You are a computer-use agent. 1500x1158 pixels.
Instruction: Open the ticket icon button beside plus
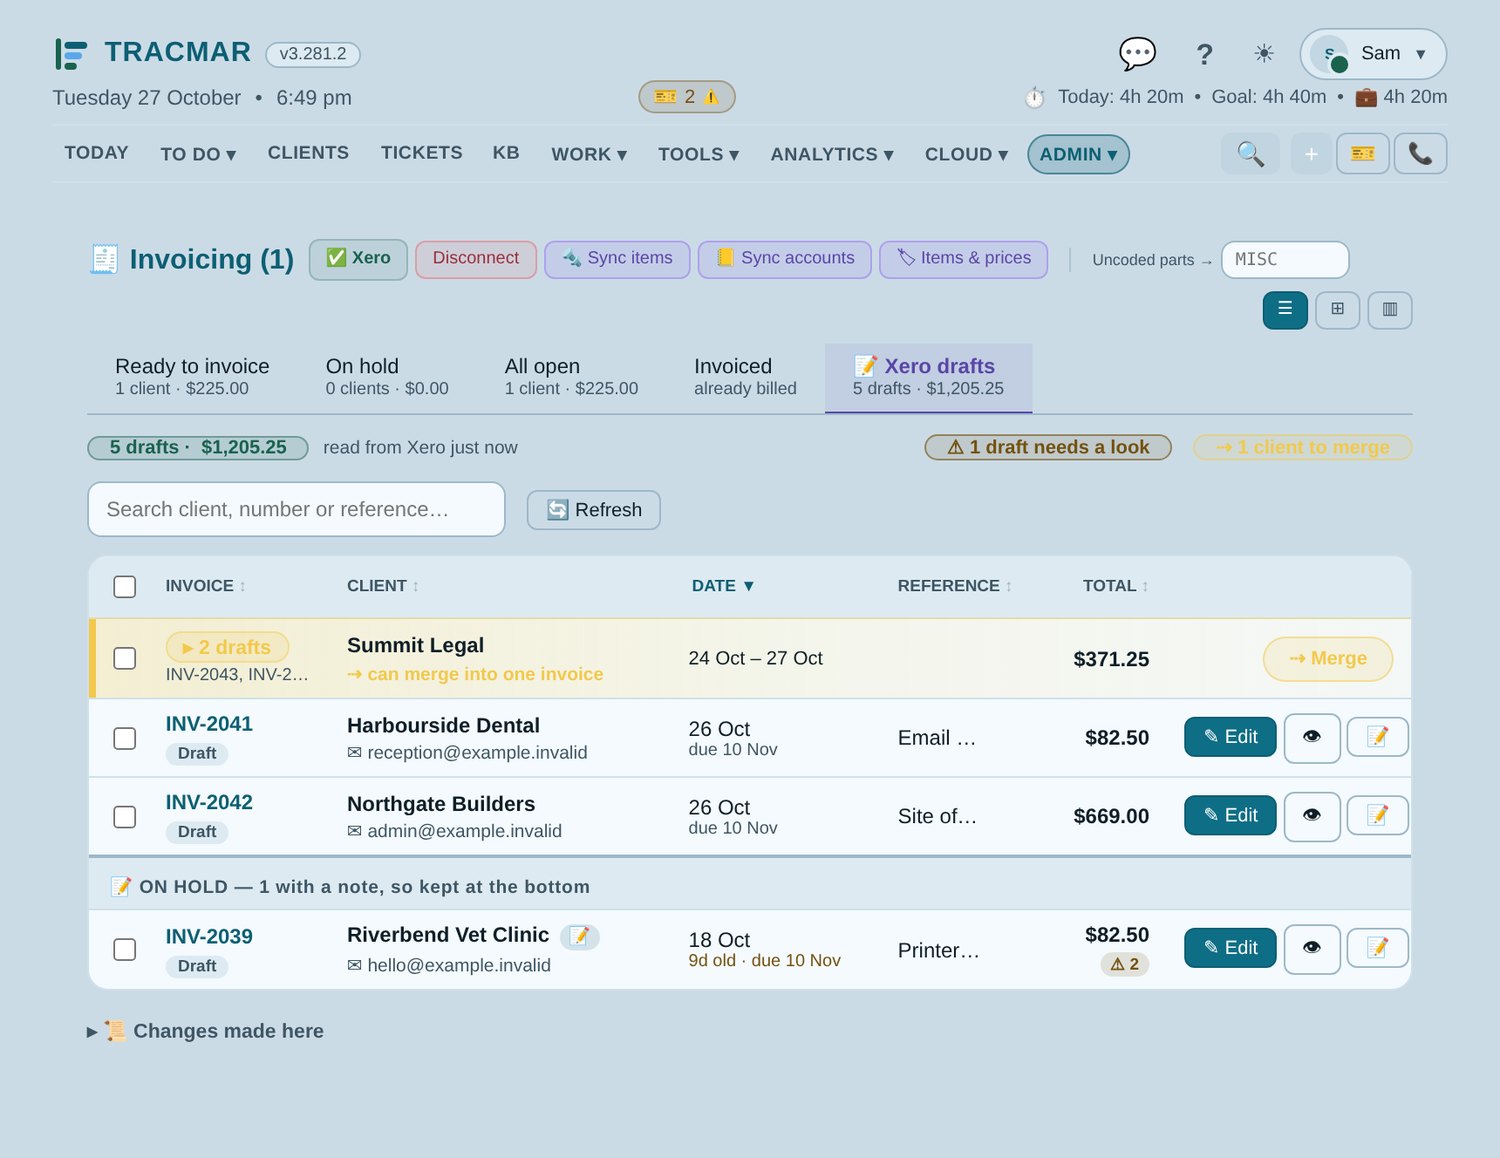point(1363,154)
